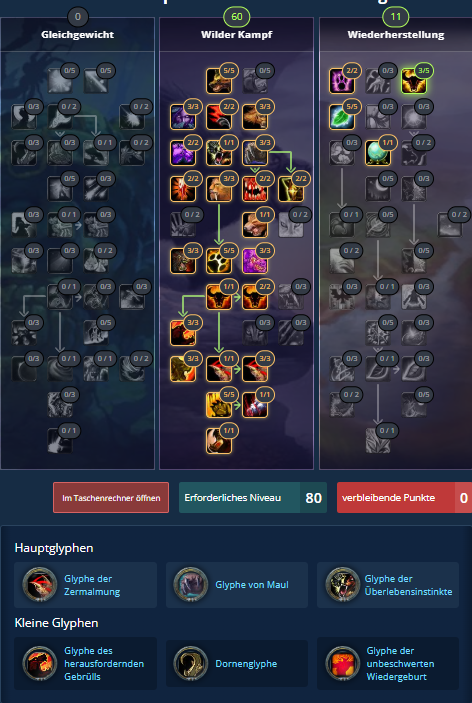
Task: Click the teal orb 1/1 talent icon
Action: point(378,153)
